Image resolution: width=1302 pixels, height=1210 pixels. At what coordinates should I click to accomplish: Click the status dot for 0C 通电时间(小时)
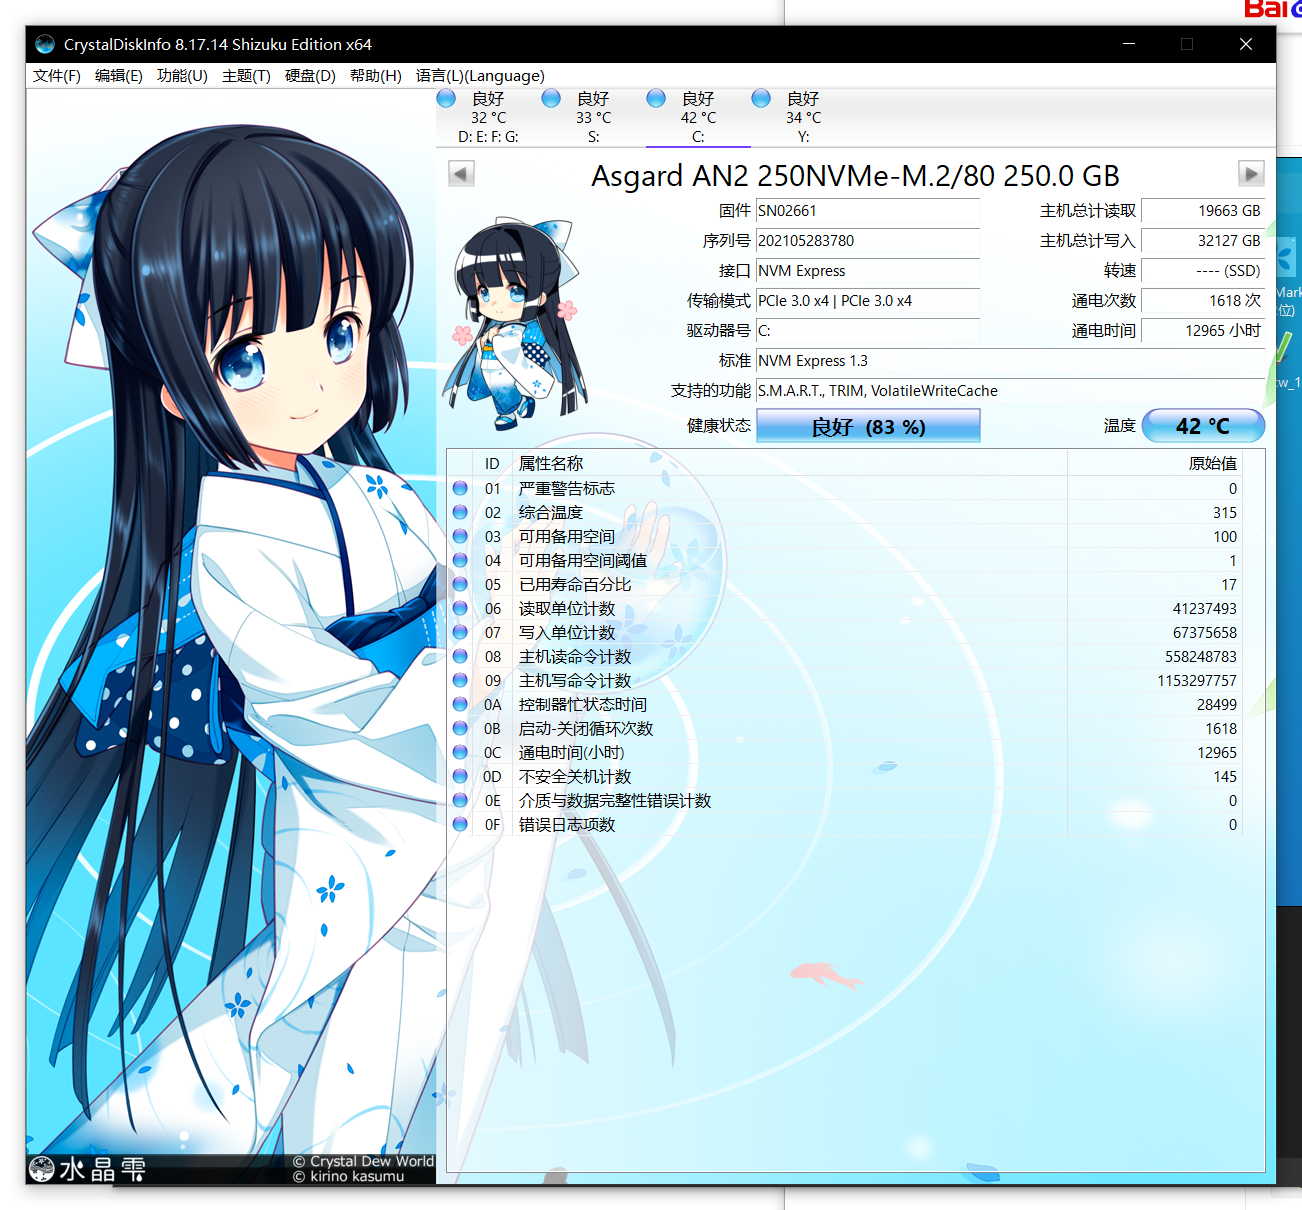pos(460,752)
